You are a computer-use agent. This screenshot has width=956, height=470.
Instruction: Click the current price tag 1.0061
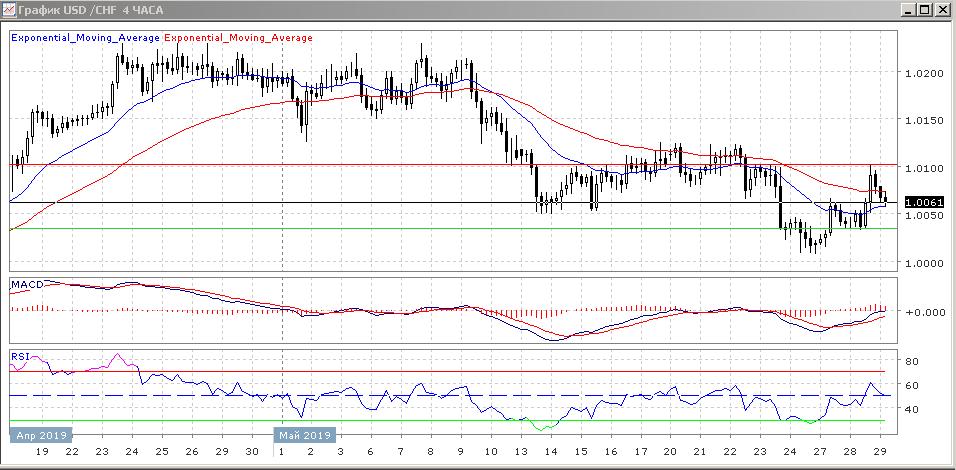[x=922, y=202]
